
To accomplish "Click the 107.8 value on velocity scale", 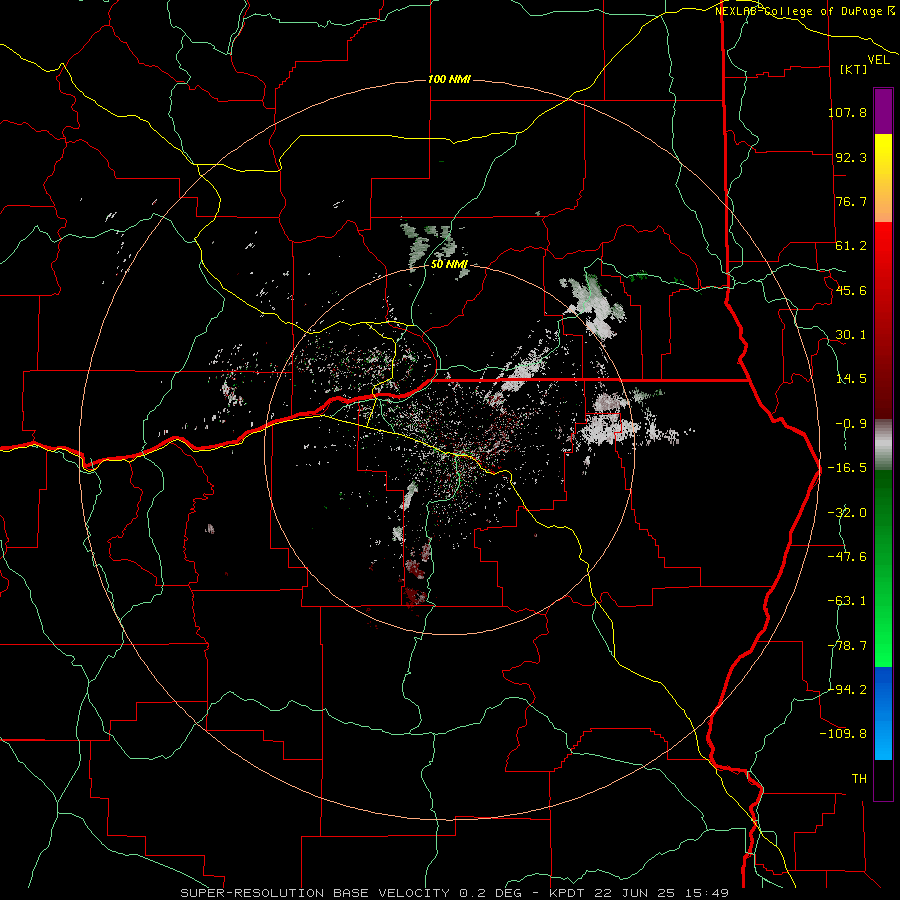I will pyautogui.click(x=847, y=112).
